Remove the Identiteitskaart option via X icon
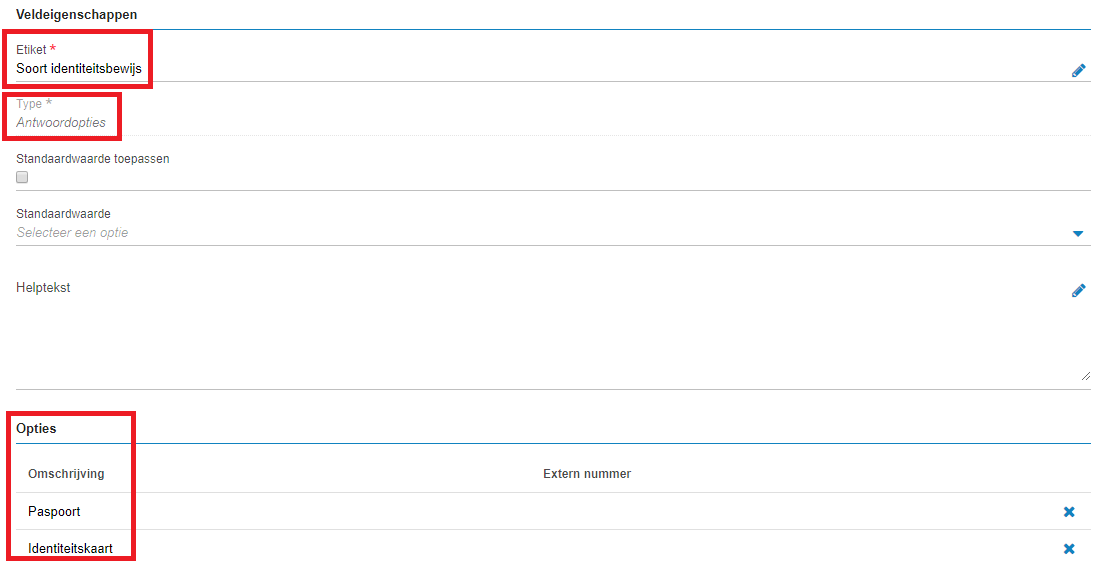 [1069, 548]
